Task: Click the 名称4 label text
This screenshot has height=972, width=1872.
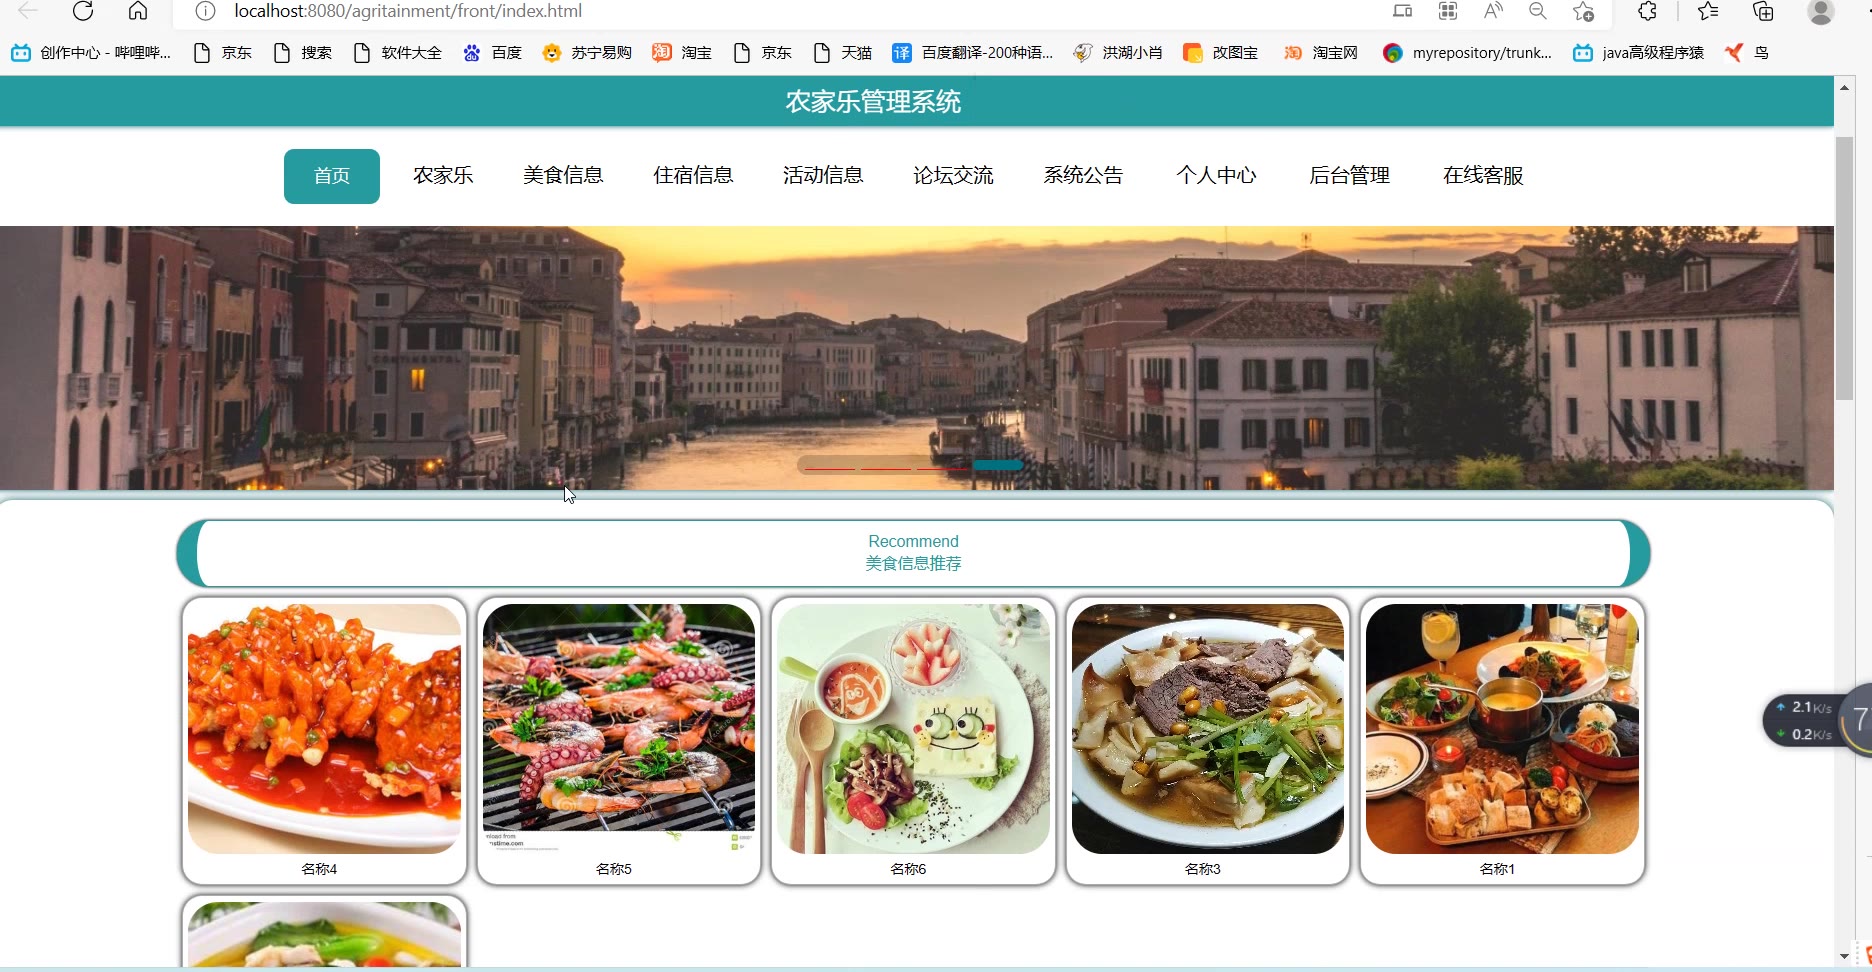Action: point(319,869)
